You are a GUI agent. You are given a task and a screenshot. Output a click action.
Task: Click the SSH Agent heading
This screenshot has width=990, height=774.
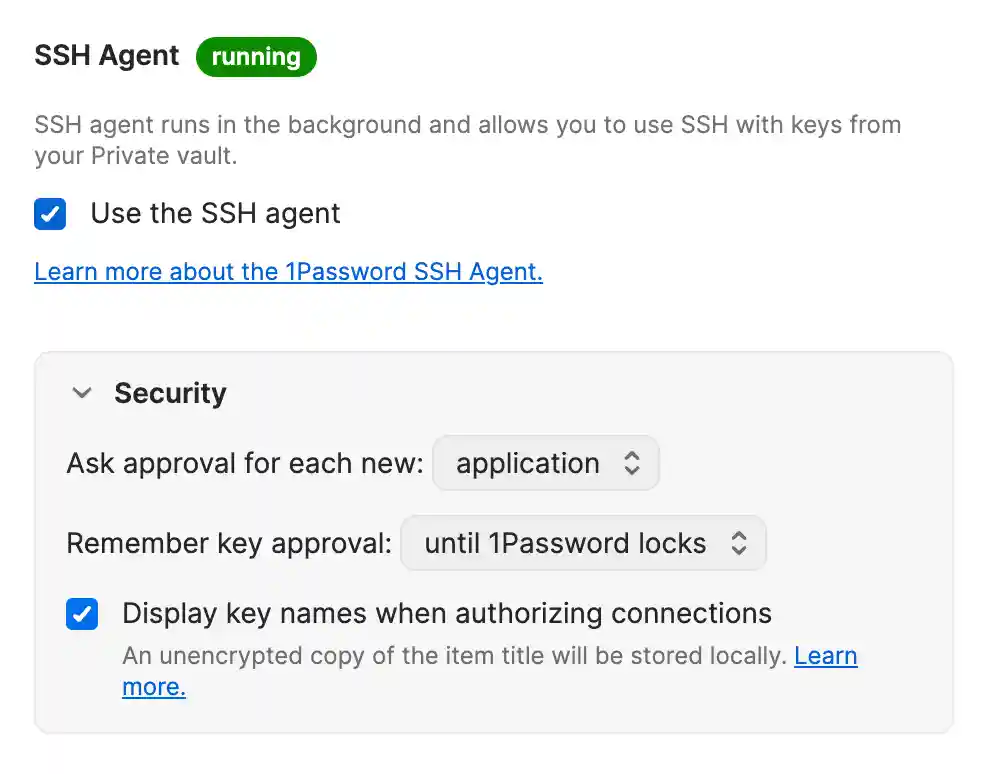click(x=106, y=56)
